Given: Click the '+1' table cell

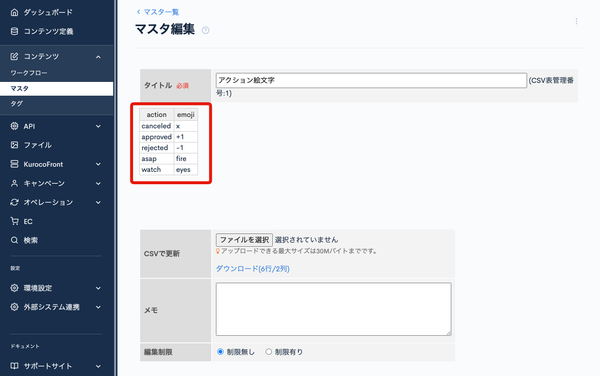Looking at the screenshot, I should click(186, 137).
